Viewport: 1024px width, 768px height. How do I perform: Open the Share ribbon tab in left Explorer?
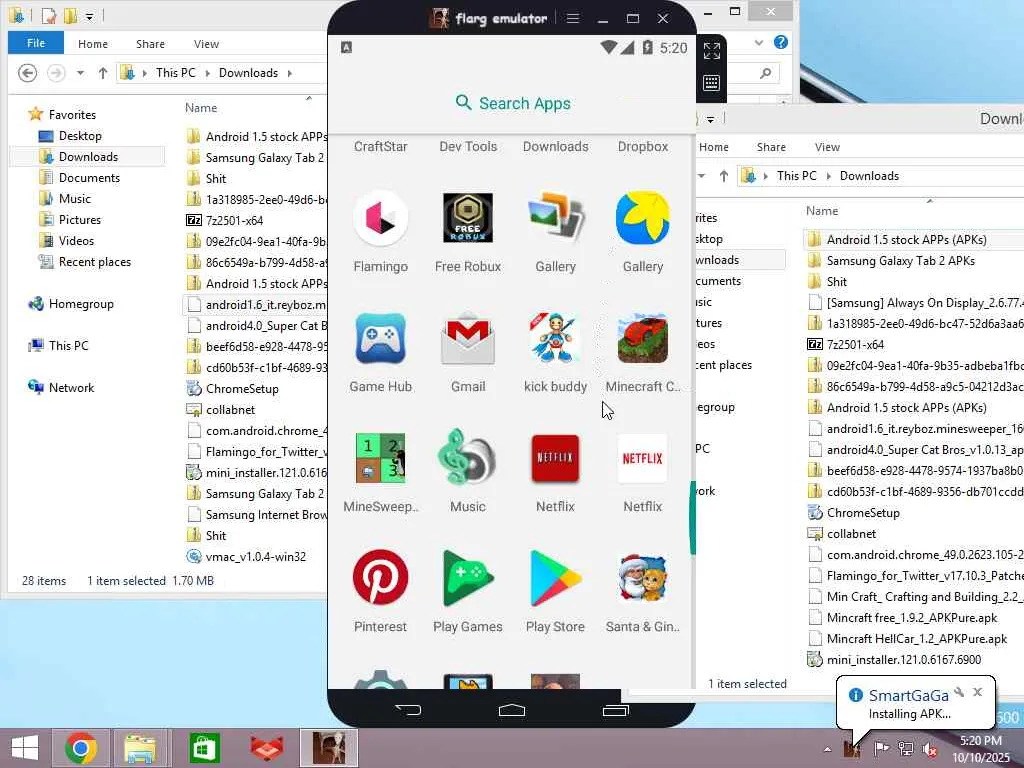150,44
